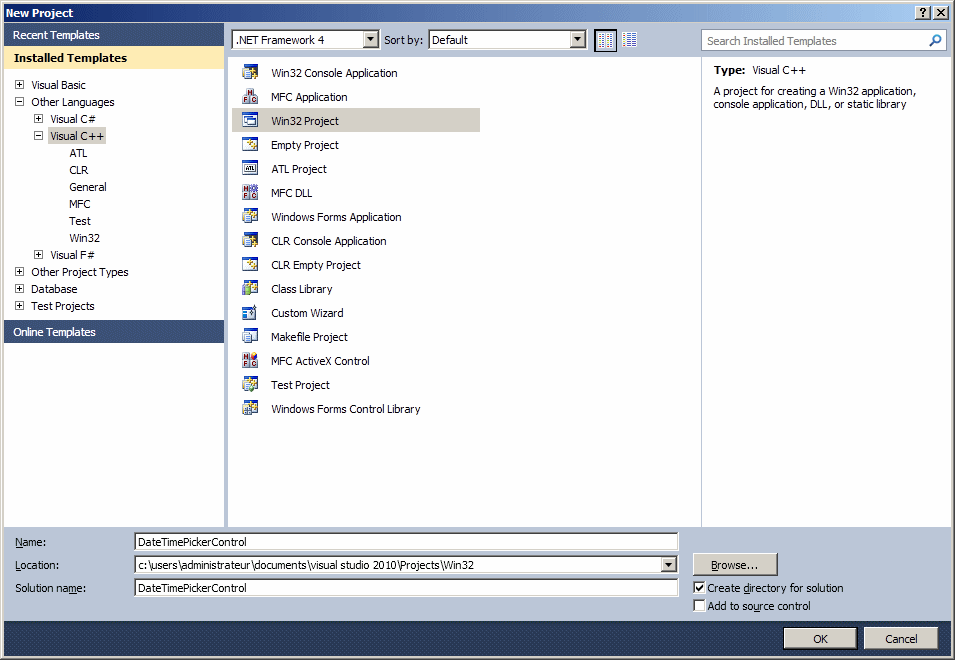
Task: Select the Win32 category in tree
Action: click(x=85, y=238)
